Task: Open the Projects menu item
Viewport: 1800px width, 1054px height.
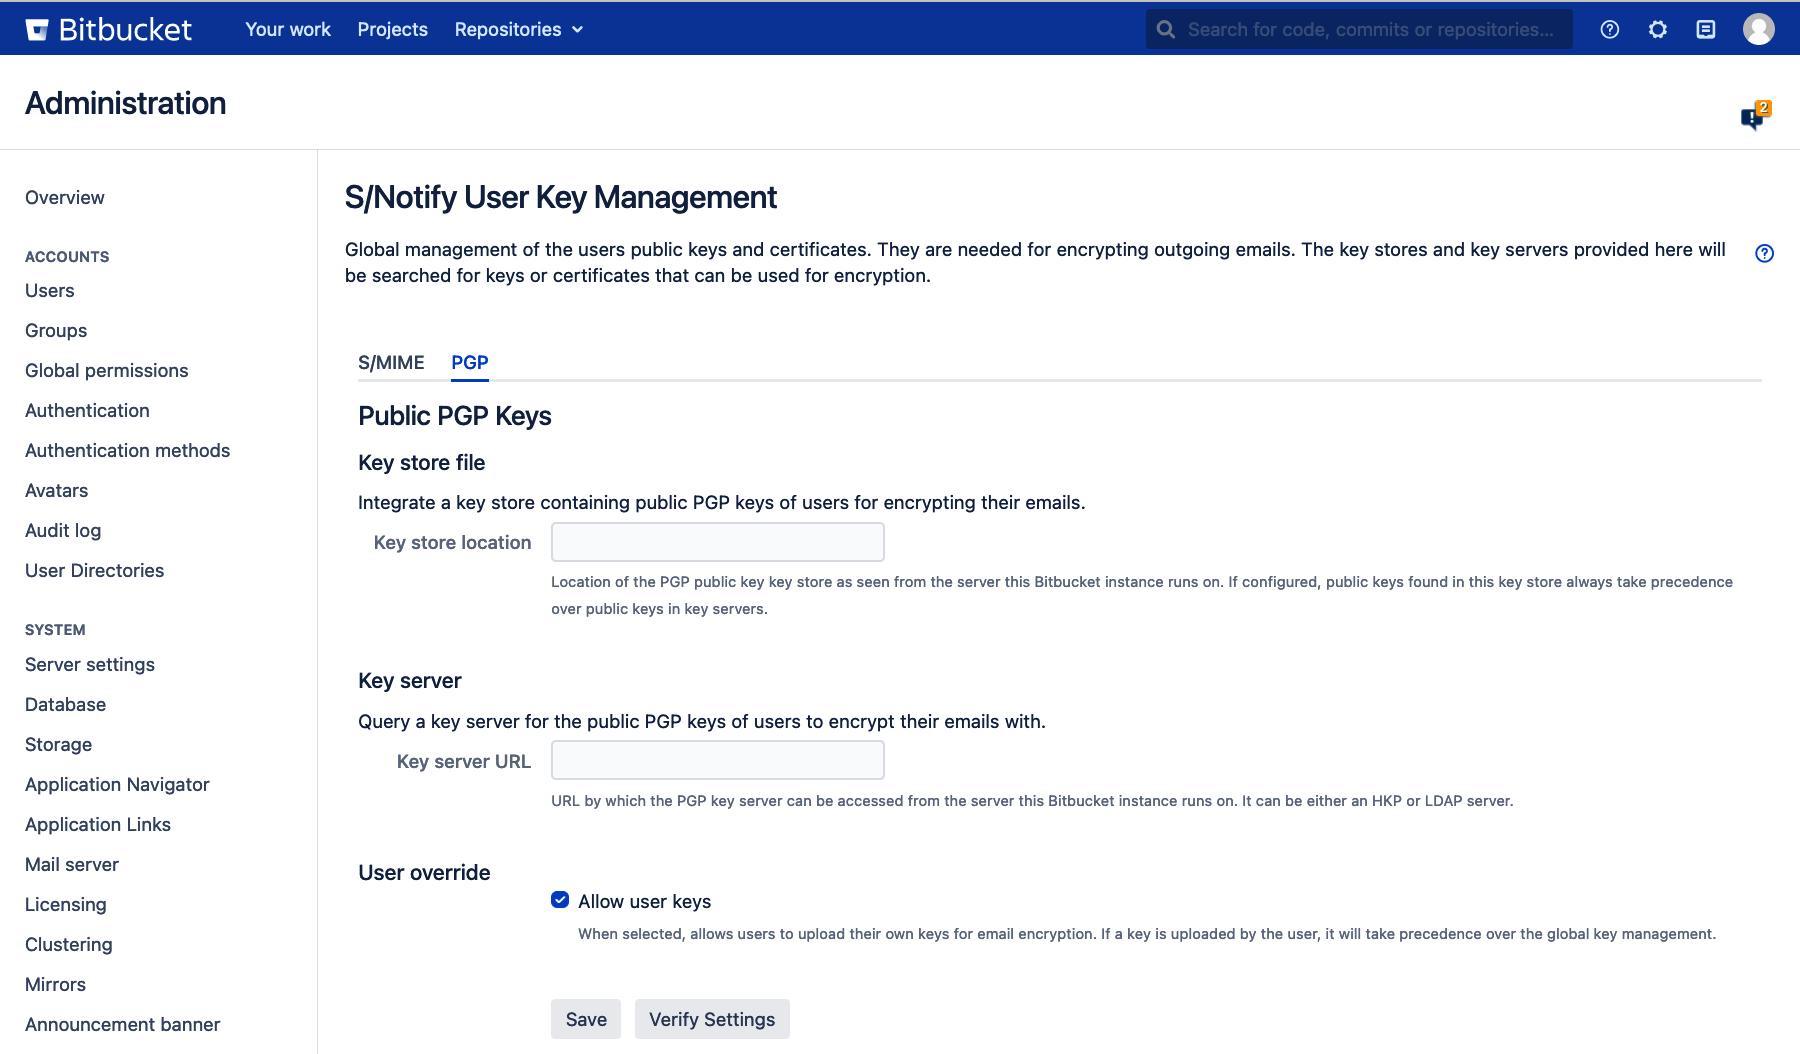Action: pyautogui.click(x=392, y=30)
